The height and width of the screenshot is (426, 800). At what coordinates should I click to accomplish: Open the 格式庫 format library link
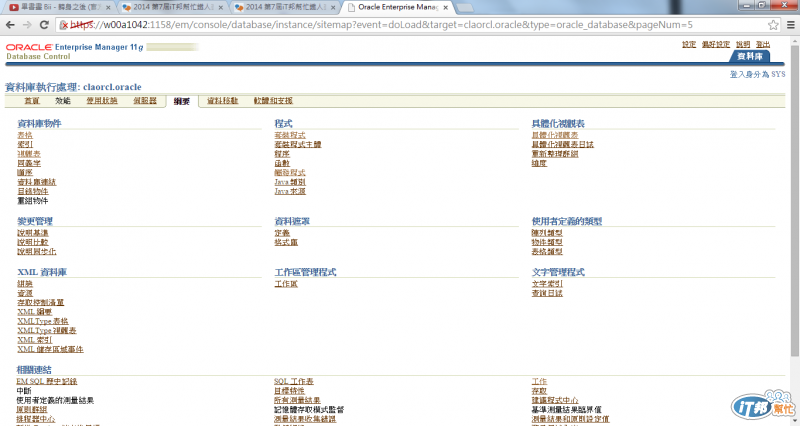pos(286,242)
